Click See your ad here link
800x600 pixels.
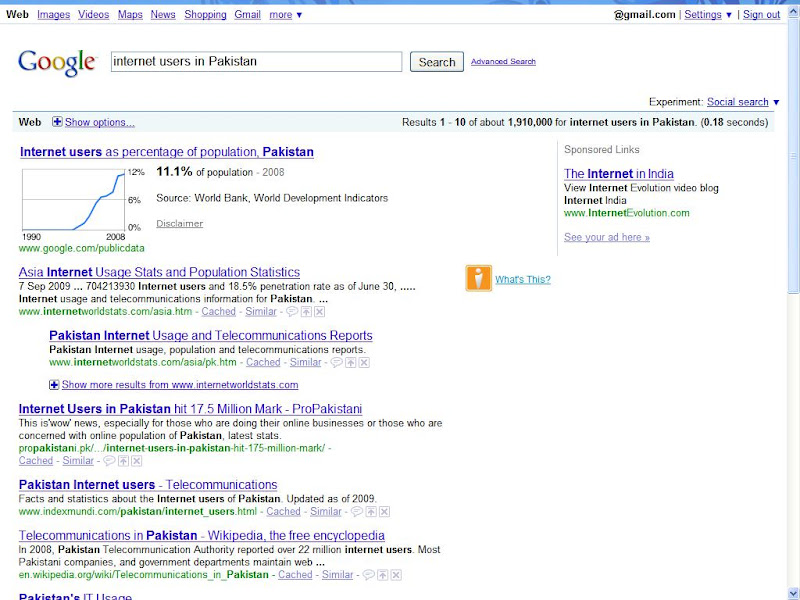[x=607, y=237]
